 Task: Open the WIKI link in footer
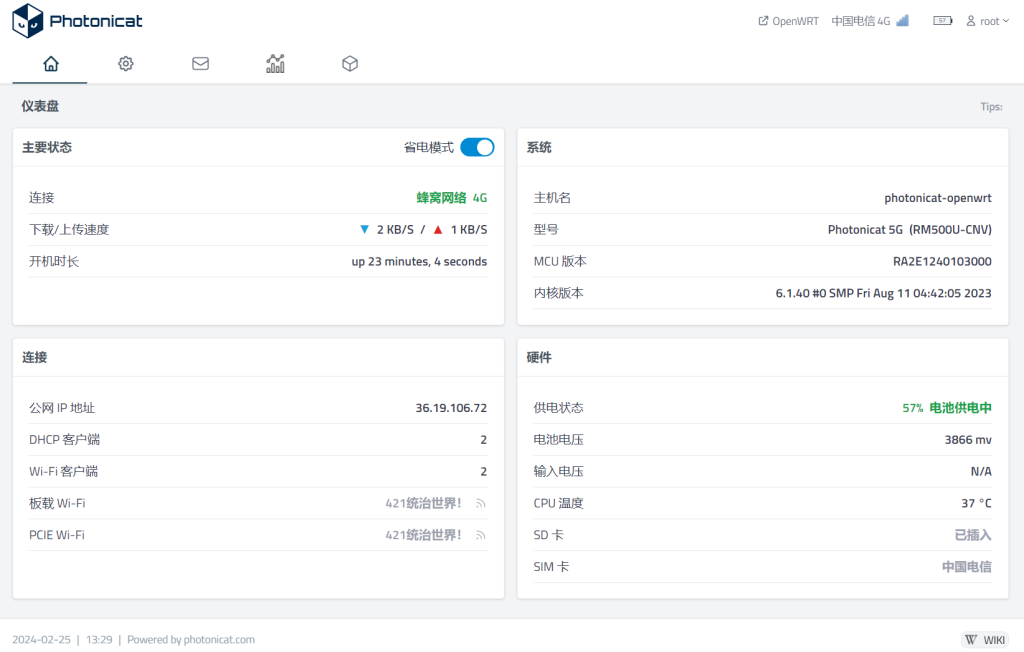point(985,640)
